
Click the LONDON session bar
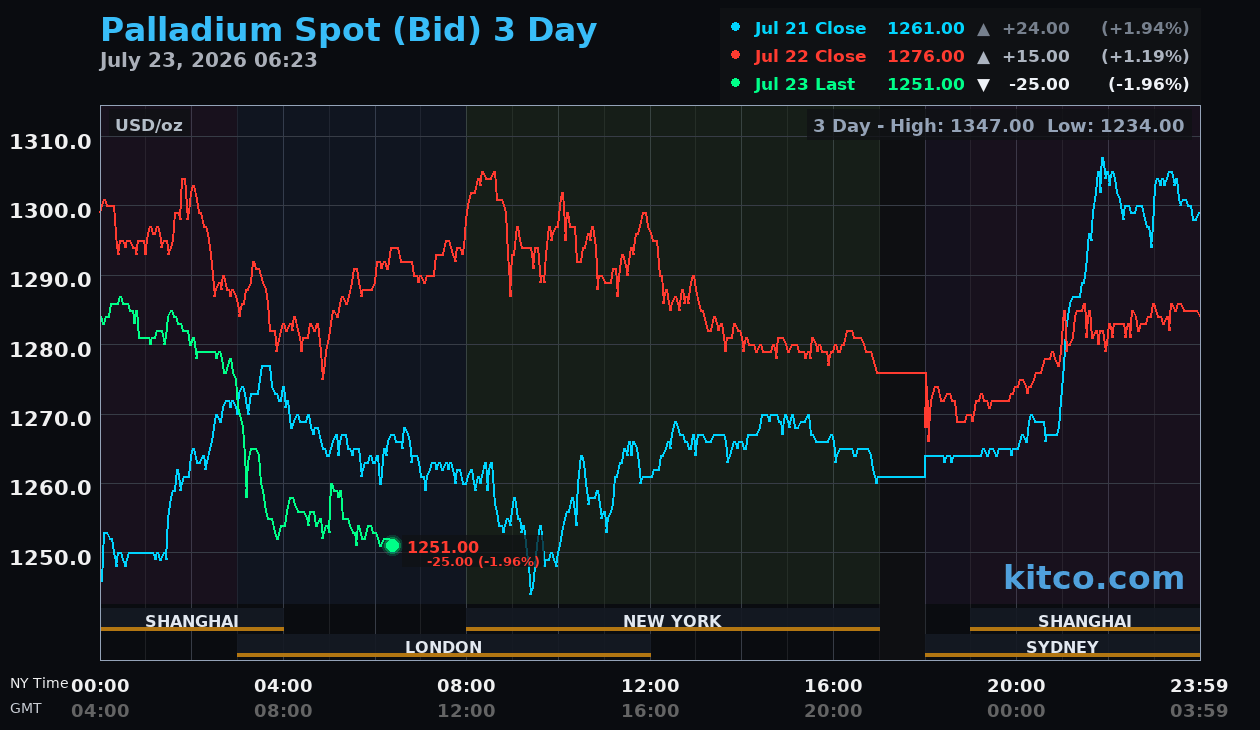(443, 647)
